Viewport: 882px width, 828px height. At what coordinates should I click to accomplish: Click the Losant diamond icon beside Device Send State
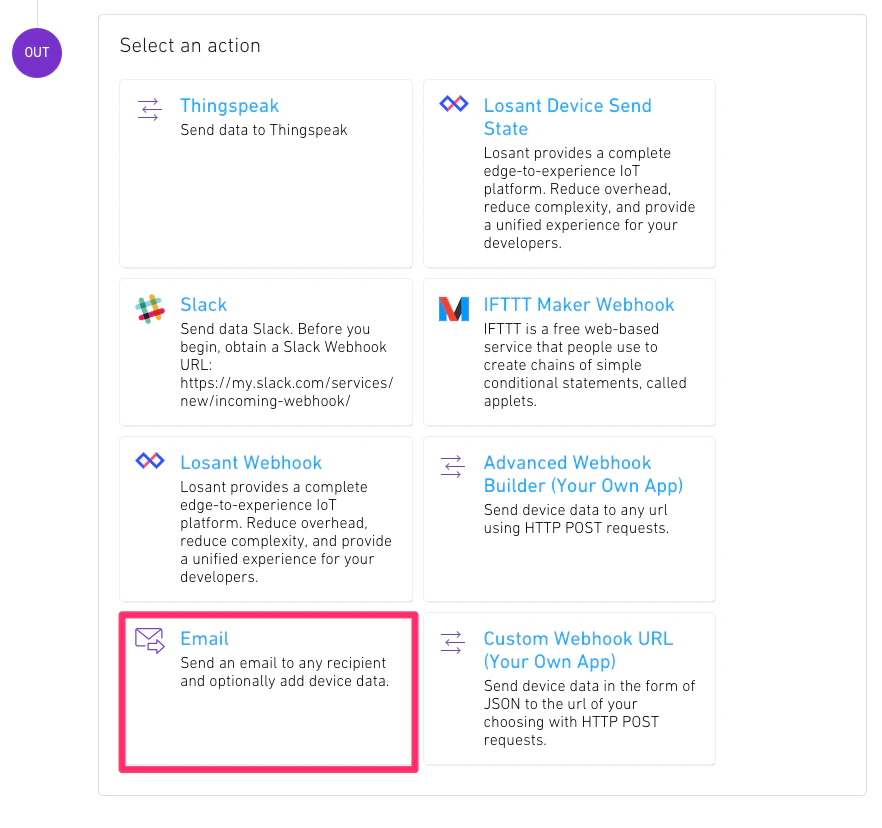point(453,103)
